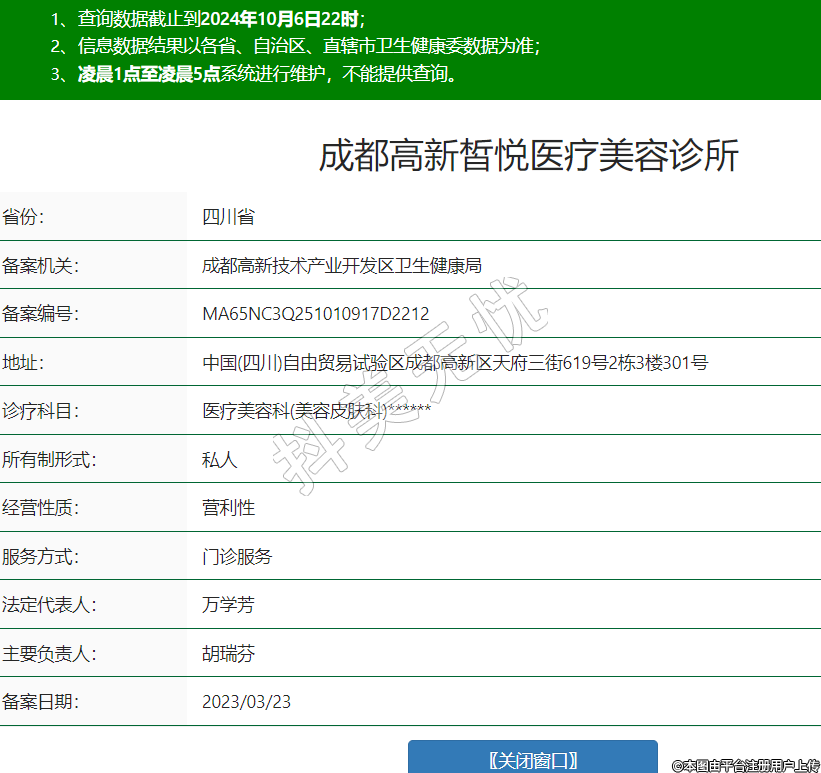Click the 诊疗科目 row label
This screenshot has width=821, height=773.
click(40, 410)
